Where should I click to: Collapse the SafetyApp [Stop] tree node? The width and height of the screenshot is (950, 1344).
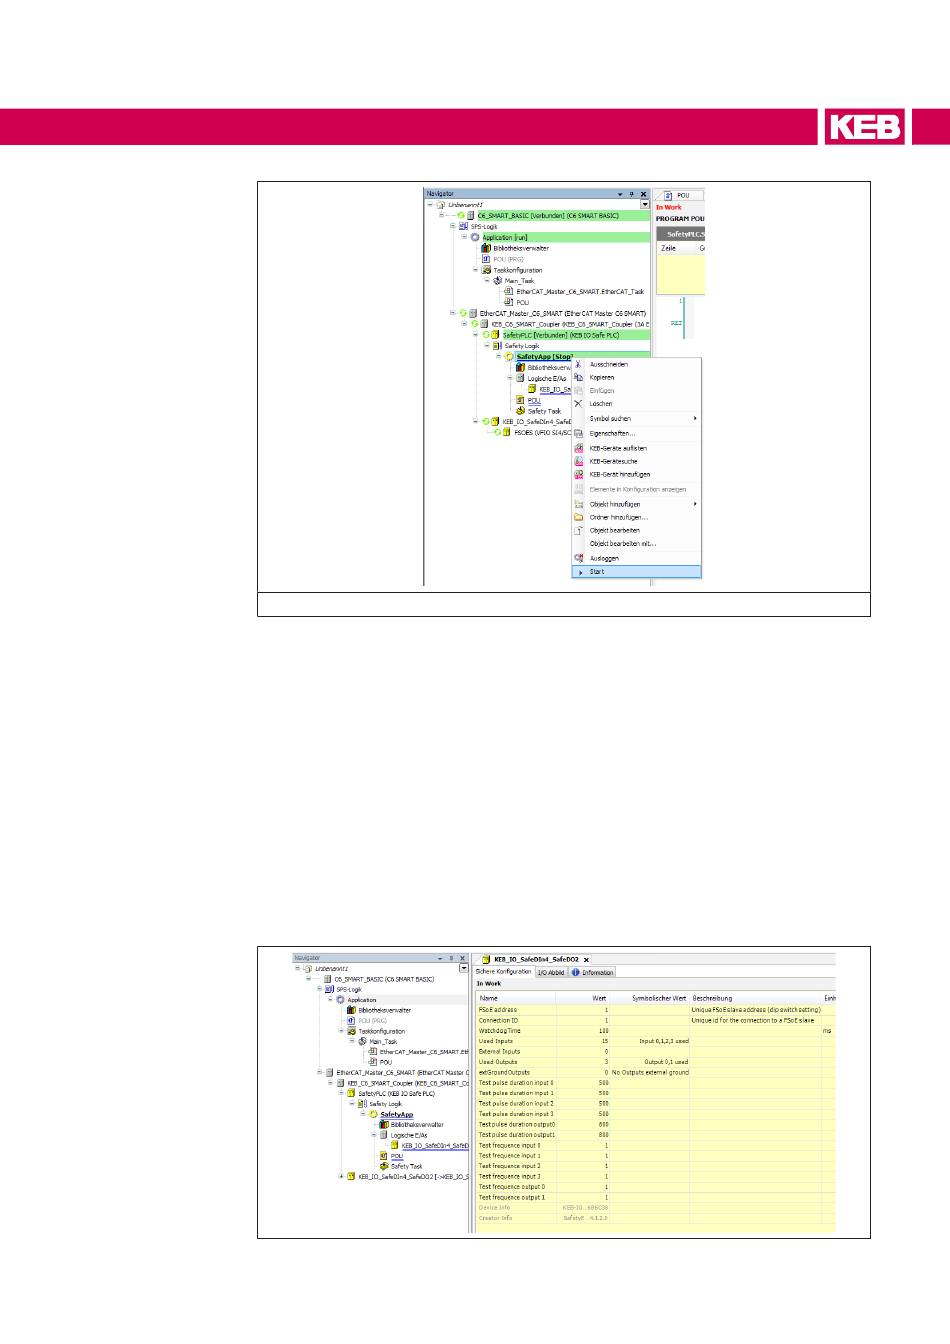pos(499,356)
